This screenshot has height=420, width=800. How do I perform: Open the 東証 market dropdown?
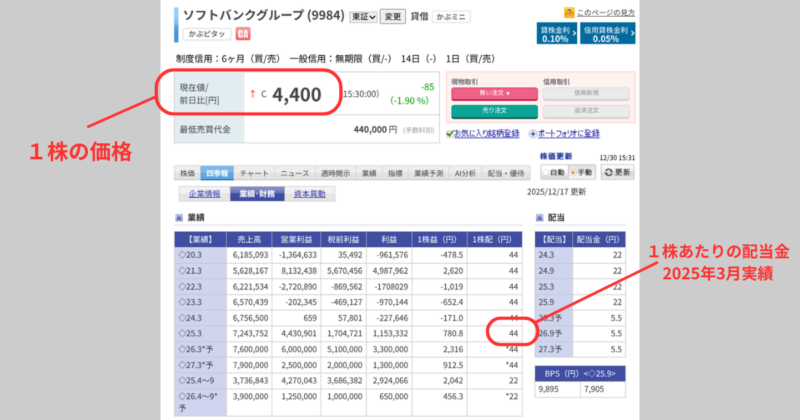363,17
